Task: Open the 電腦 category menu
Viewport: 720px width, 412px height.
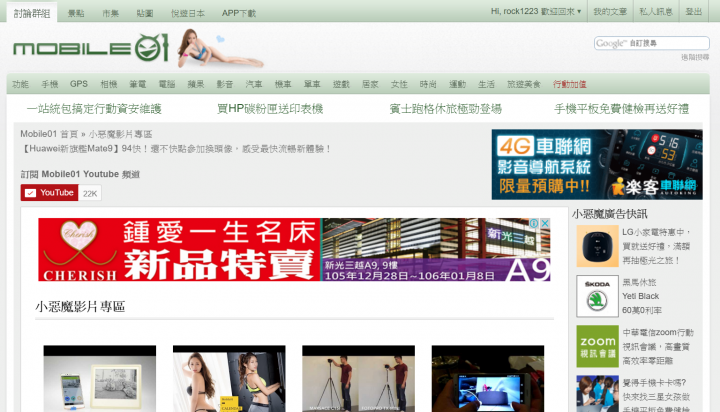Action: coord(167,84)
